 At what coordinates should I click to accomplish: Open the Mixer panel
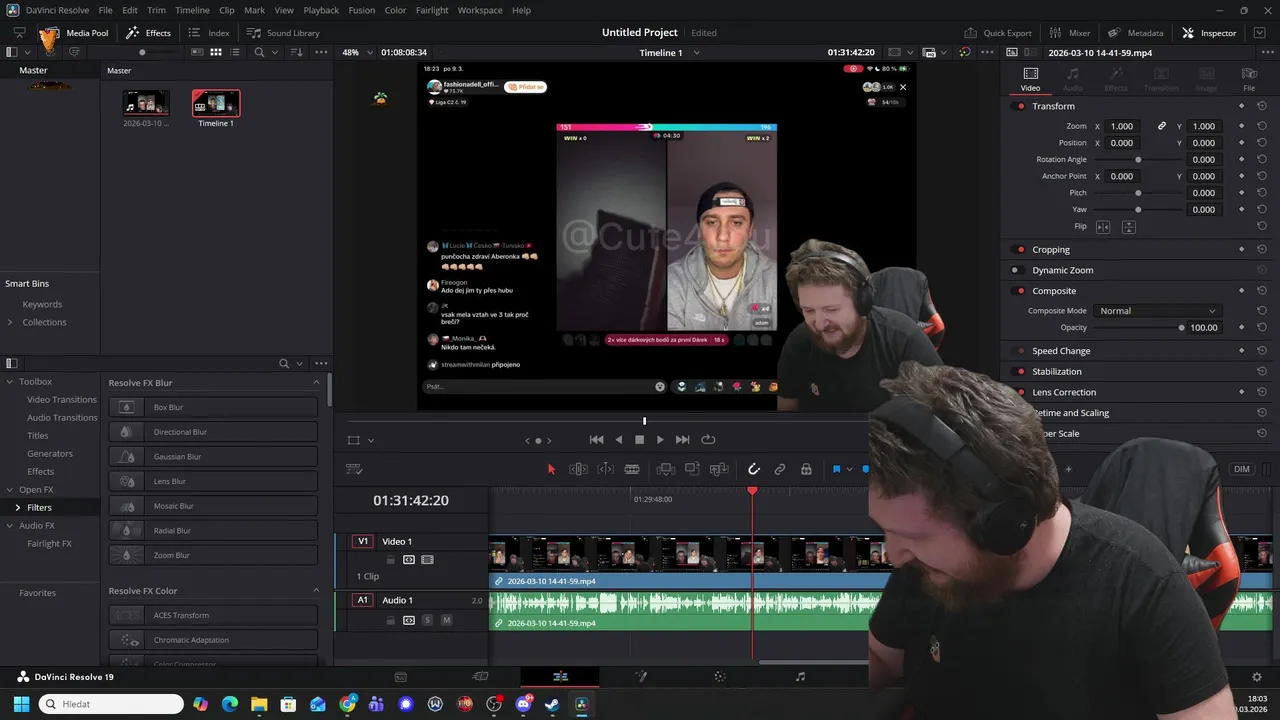click(1070, 33)
